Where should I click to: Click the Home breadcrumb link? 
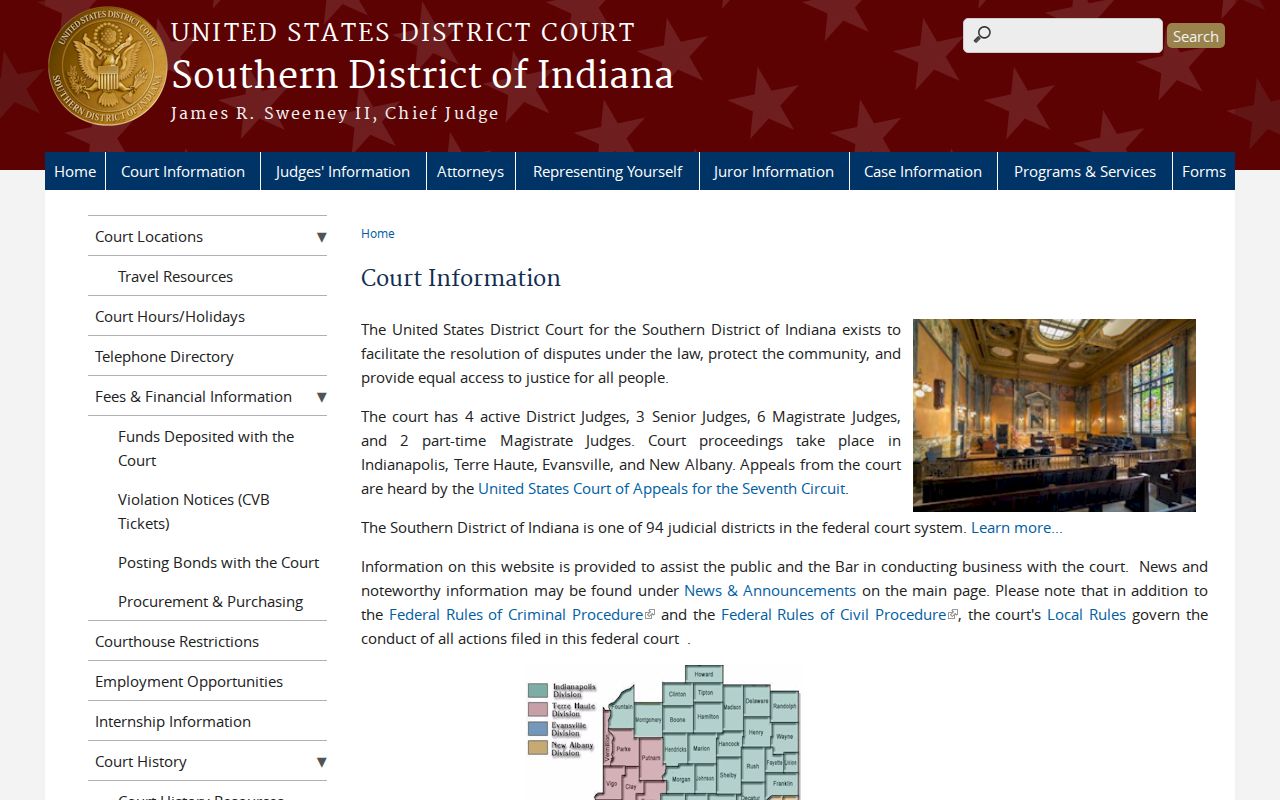[x=378, y=233]
